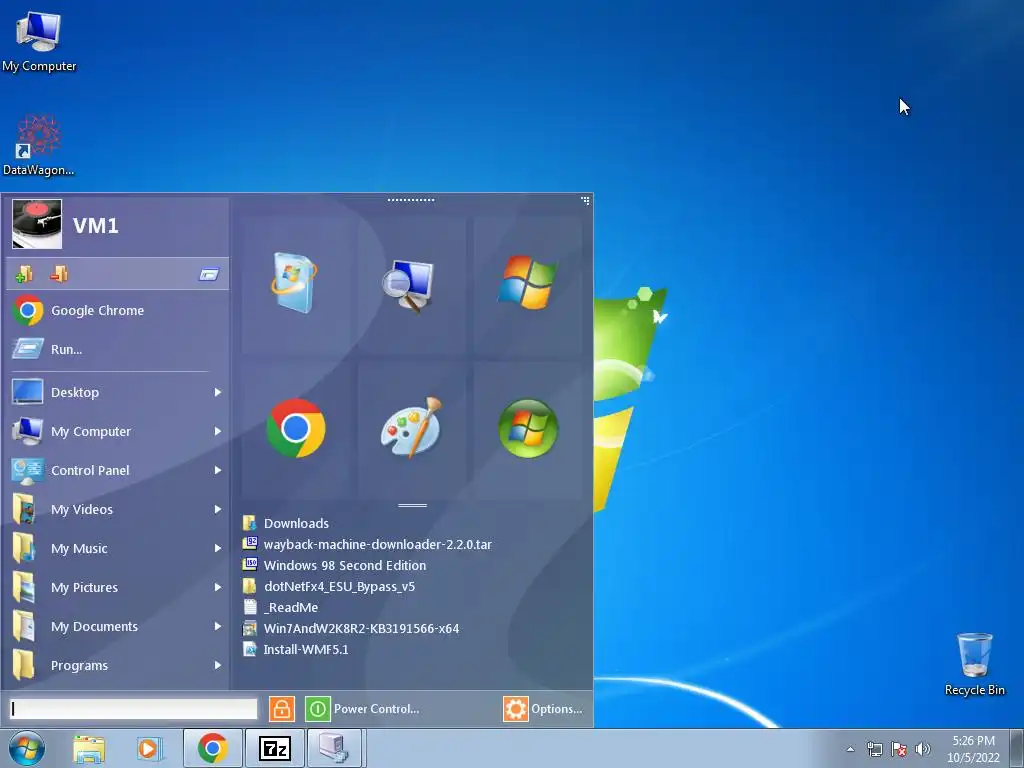The width and height of the screenshot is (1024, 768).
Task: Click the separator handle below the tiles
Action: point(412,505)
